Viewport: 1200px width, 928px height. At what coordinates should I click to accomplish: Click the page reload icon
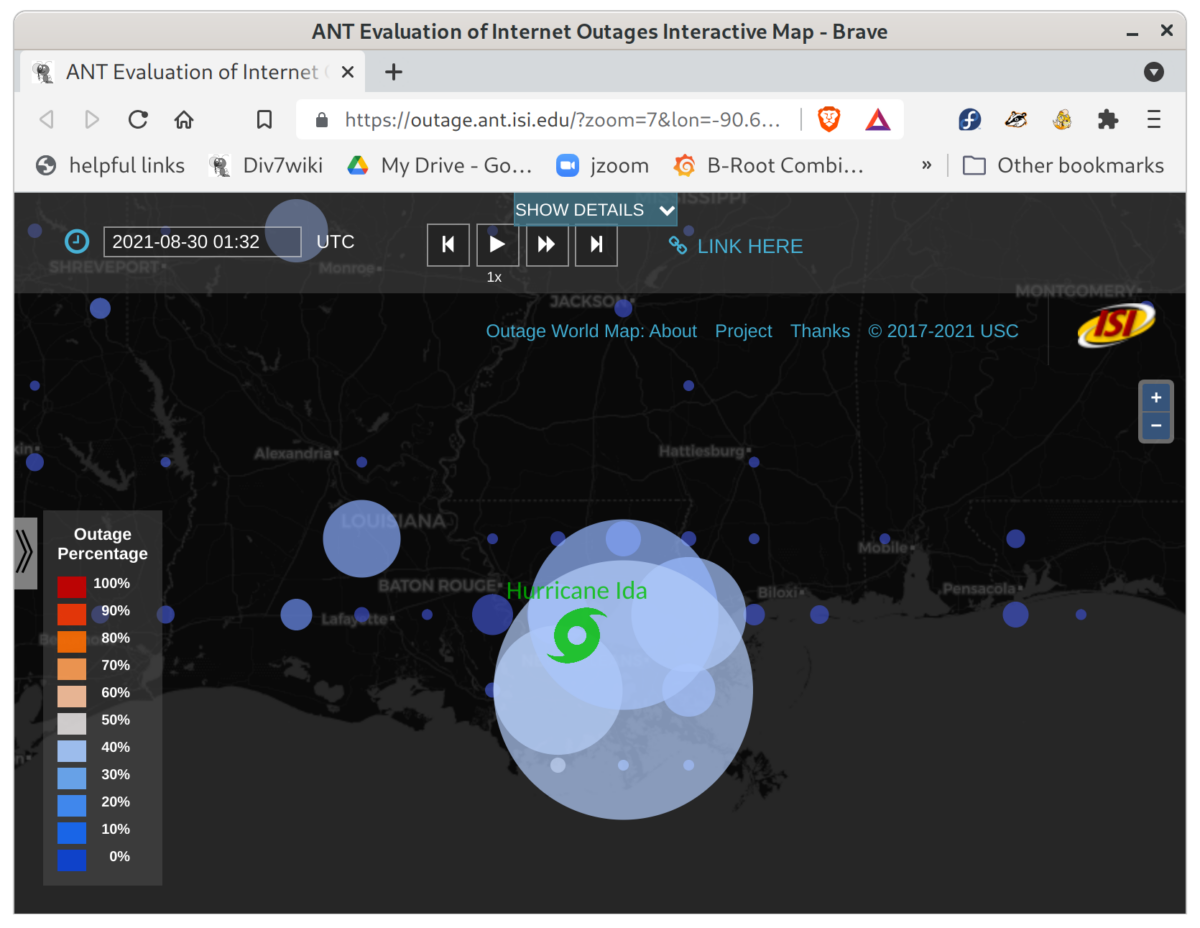[138, 119]
